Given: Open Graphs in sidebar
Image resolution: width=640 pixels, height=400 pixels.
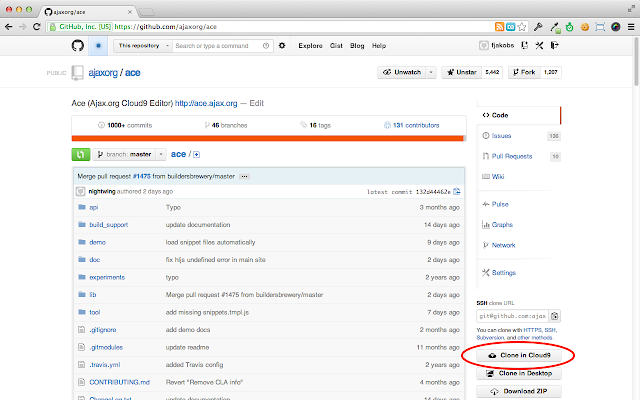Looking at the screenshot, I should click(502, 225).
